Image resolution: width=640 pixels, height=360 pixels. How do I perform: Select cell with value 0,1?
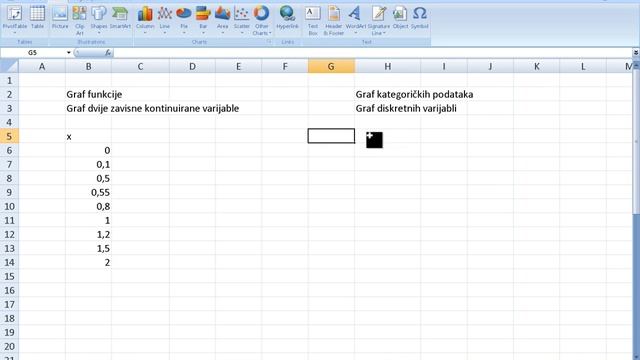pos(88,164)
